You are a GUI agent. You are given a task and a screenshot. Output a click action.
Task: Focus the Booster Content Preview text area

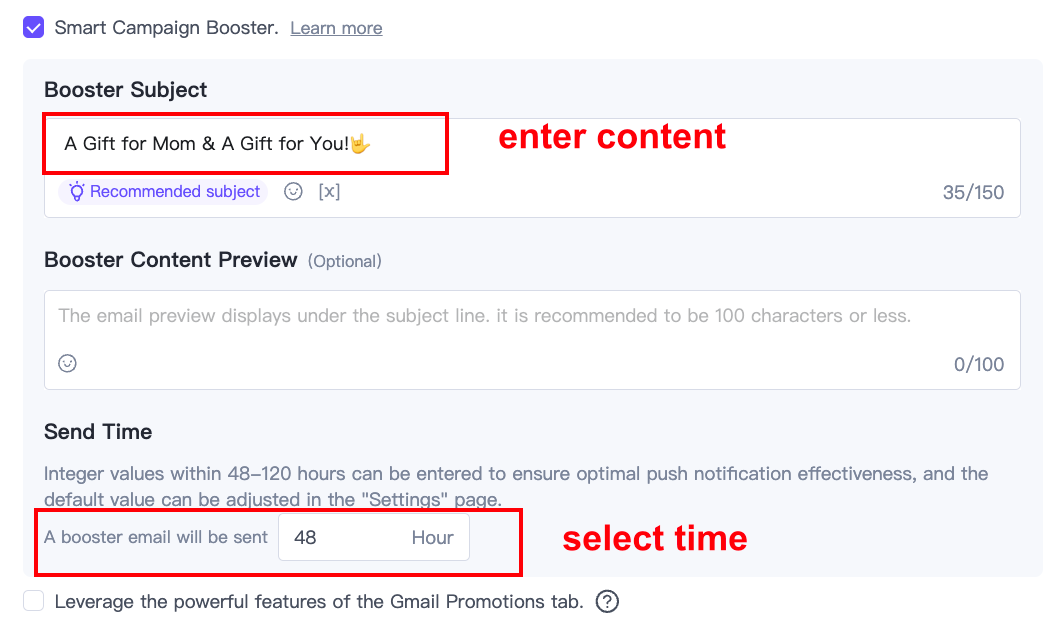click(530, 317)
